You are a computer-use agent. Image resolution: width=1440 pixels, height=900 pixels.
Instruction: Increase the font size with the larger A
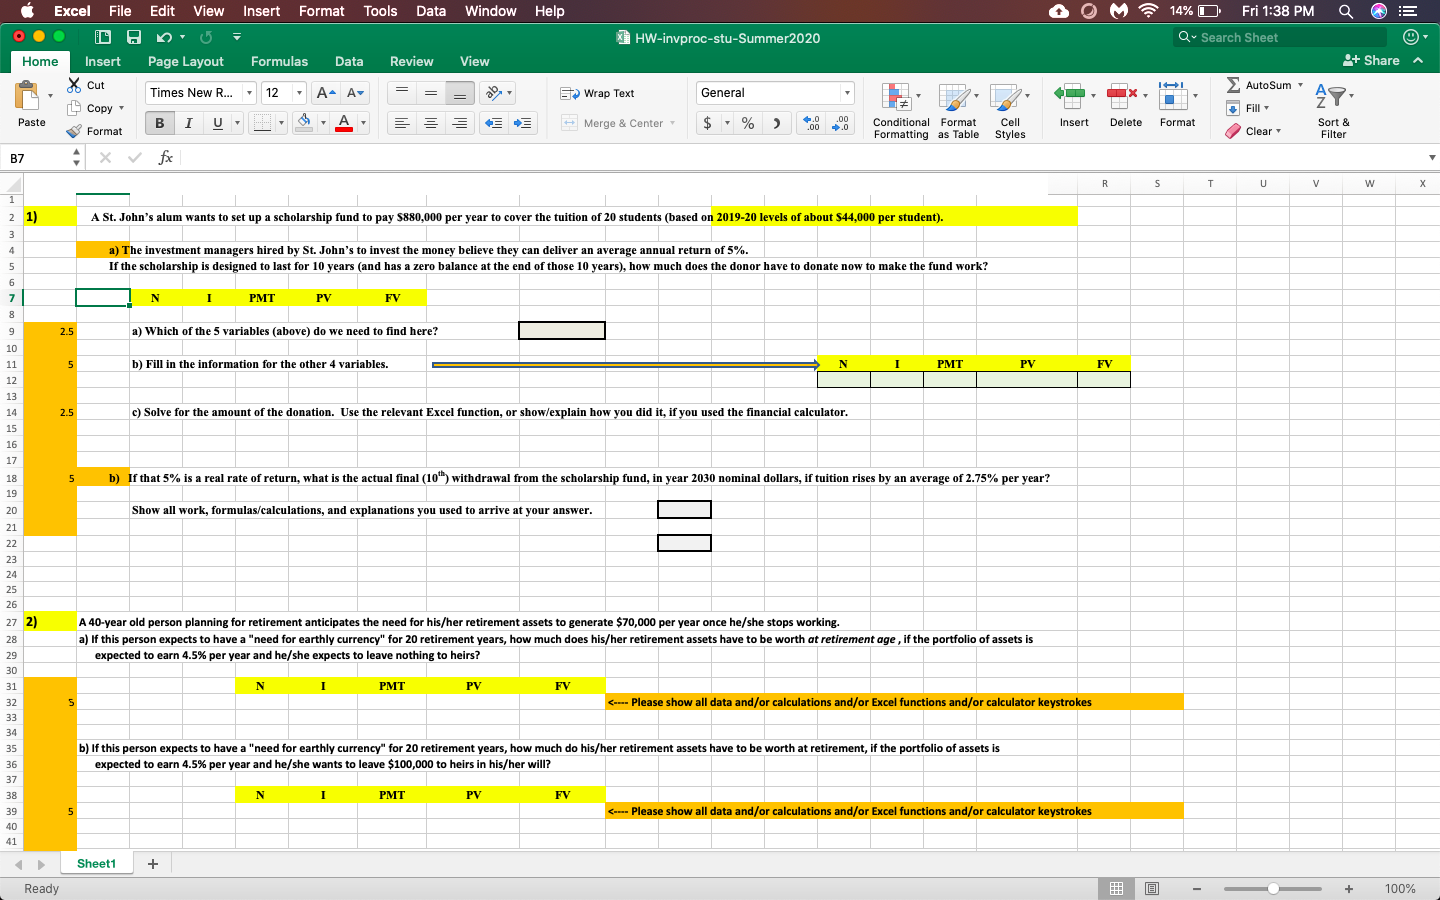323,93
